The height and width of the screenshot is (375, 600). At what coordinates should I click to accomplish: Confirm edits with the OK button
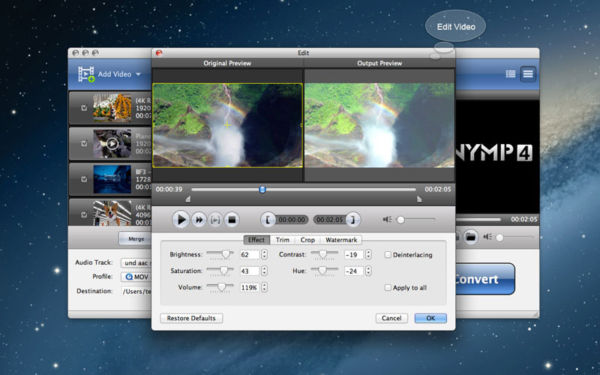click(x=430, y=318)
